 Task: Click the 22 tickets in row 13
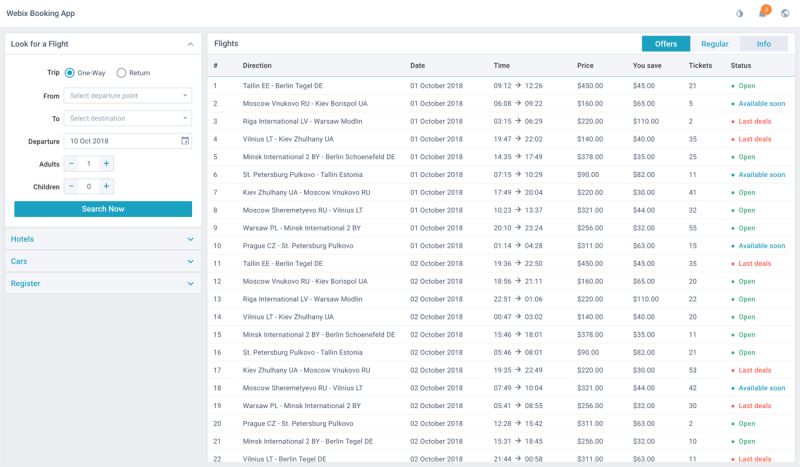692,299
